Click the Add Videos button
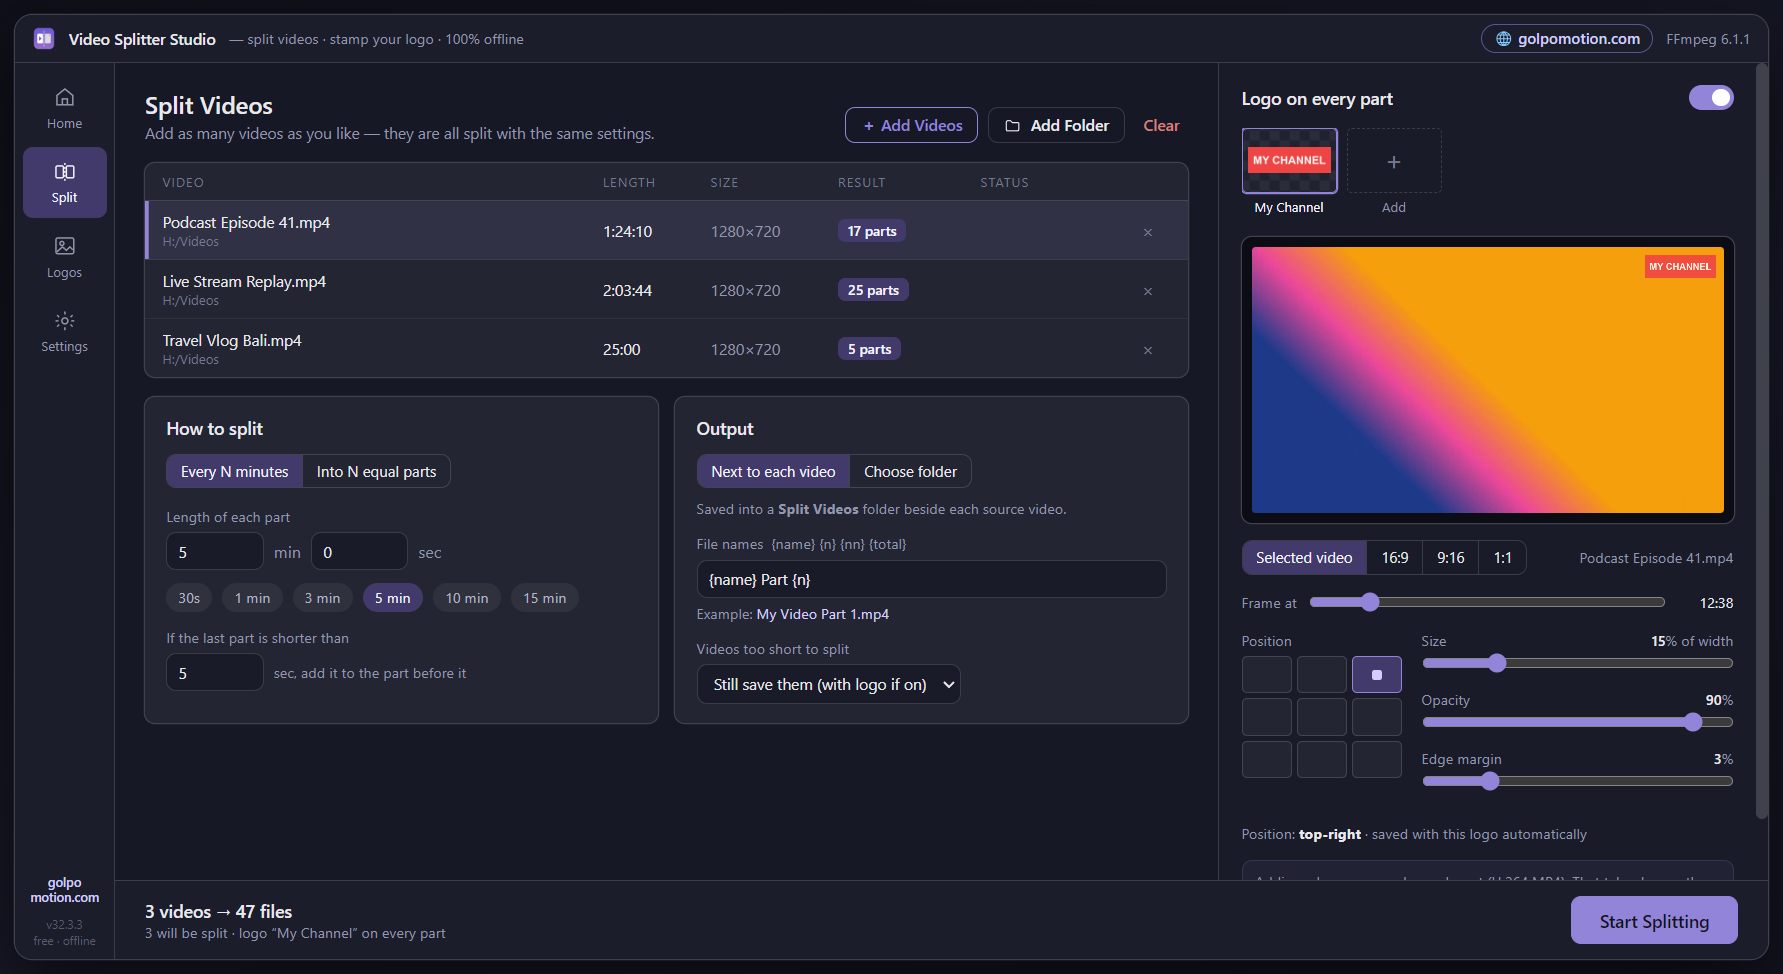The height and width of the screenshot is (974, 1783). pos(911,125)
